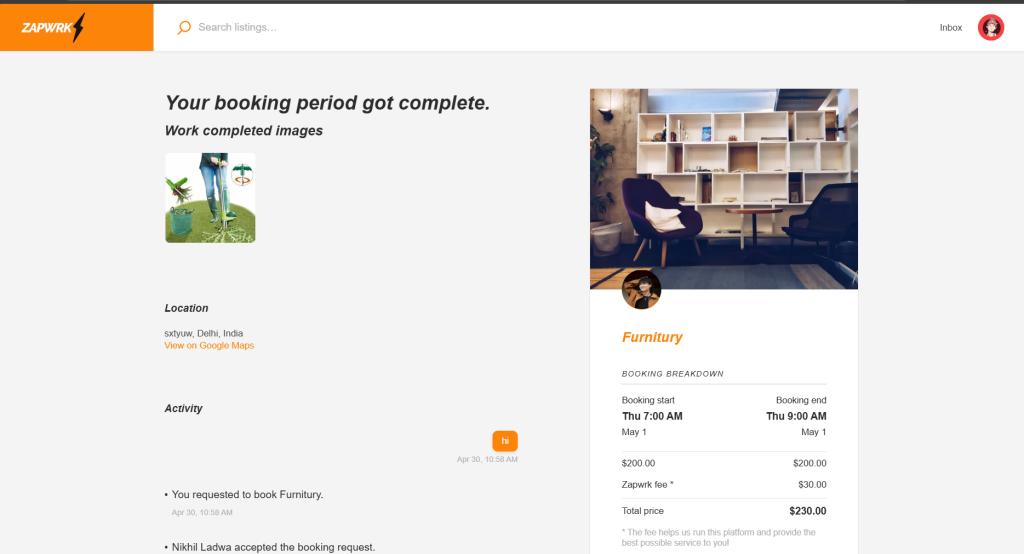Viewport: 1024px width, 554px height.
Task: Click the Total price $230.00 amount
Action: 807,511
